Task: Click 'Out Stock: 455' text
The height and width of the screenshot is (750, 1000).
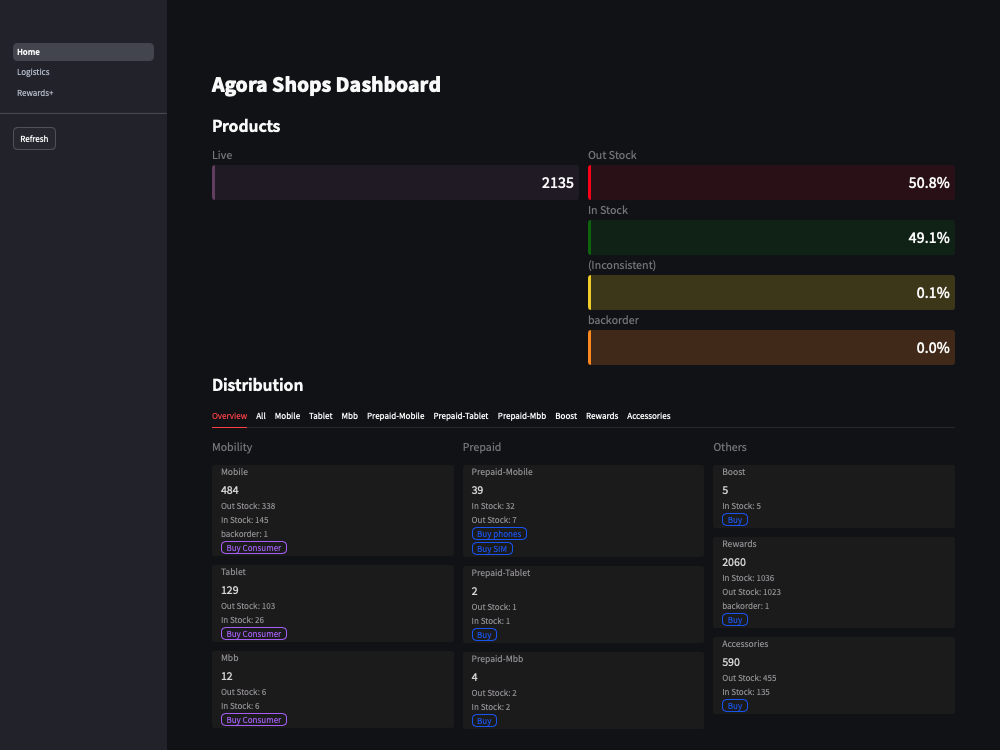Action: click(749, 678)
